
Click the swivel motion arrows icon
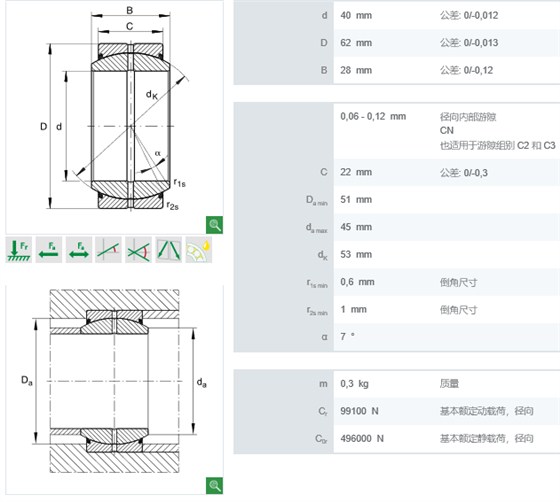click(x=169, y=250)
